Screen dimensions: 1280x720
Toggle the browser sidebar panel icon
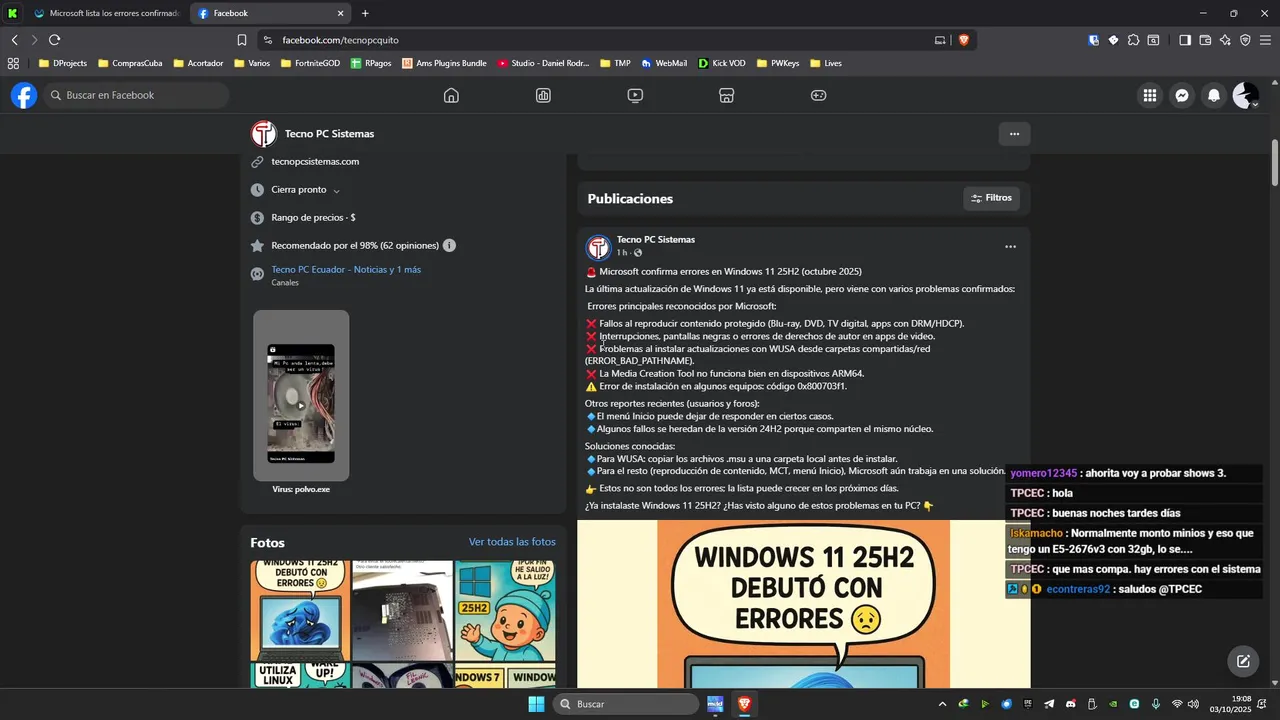[x=1185, y=40]
